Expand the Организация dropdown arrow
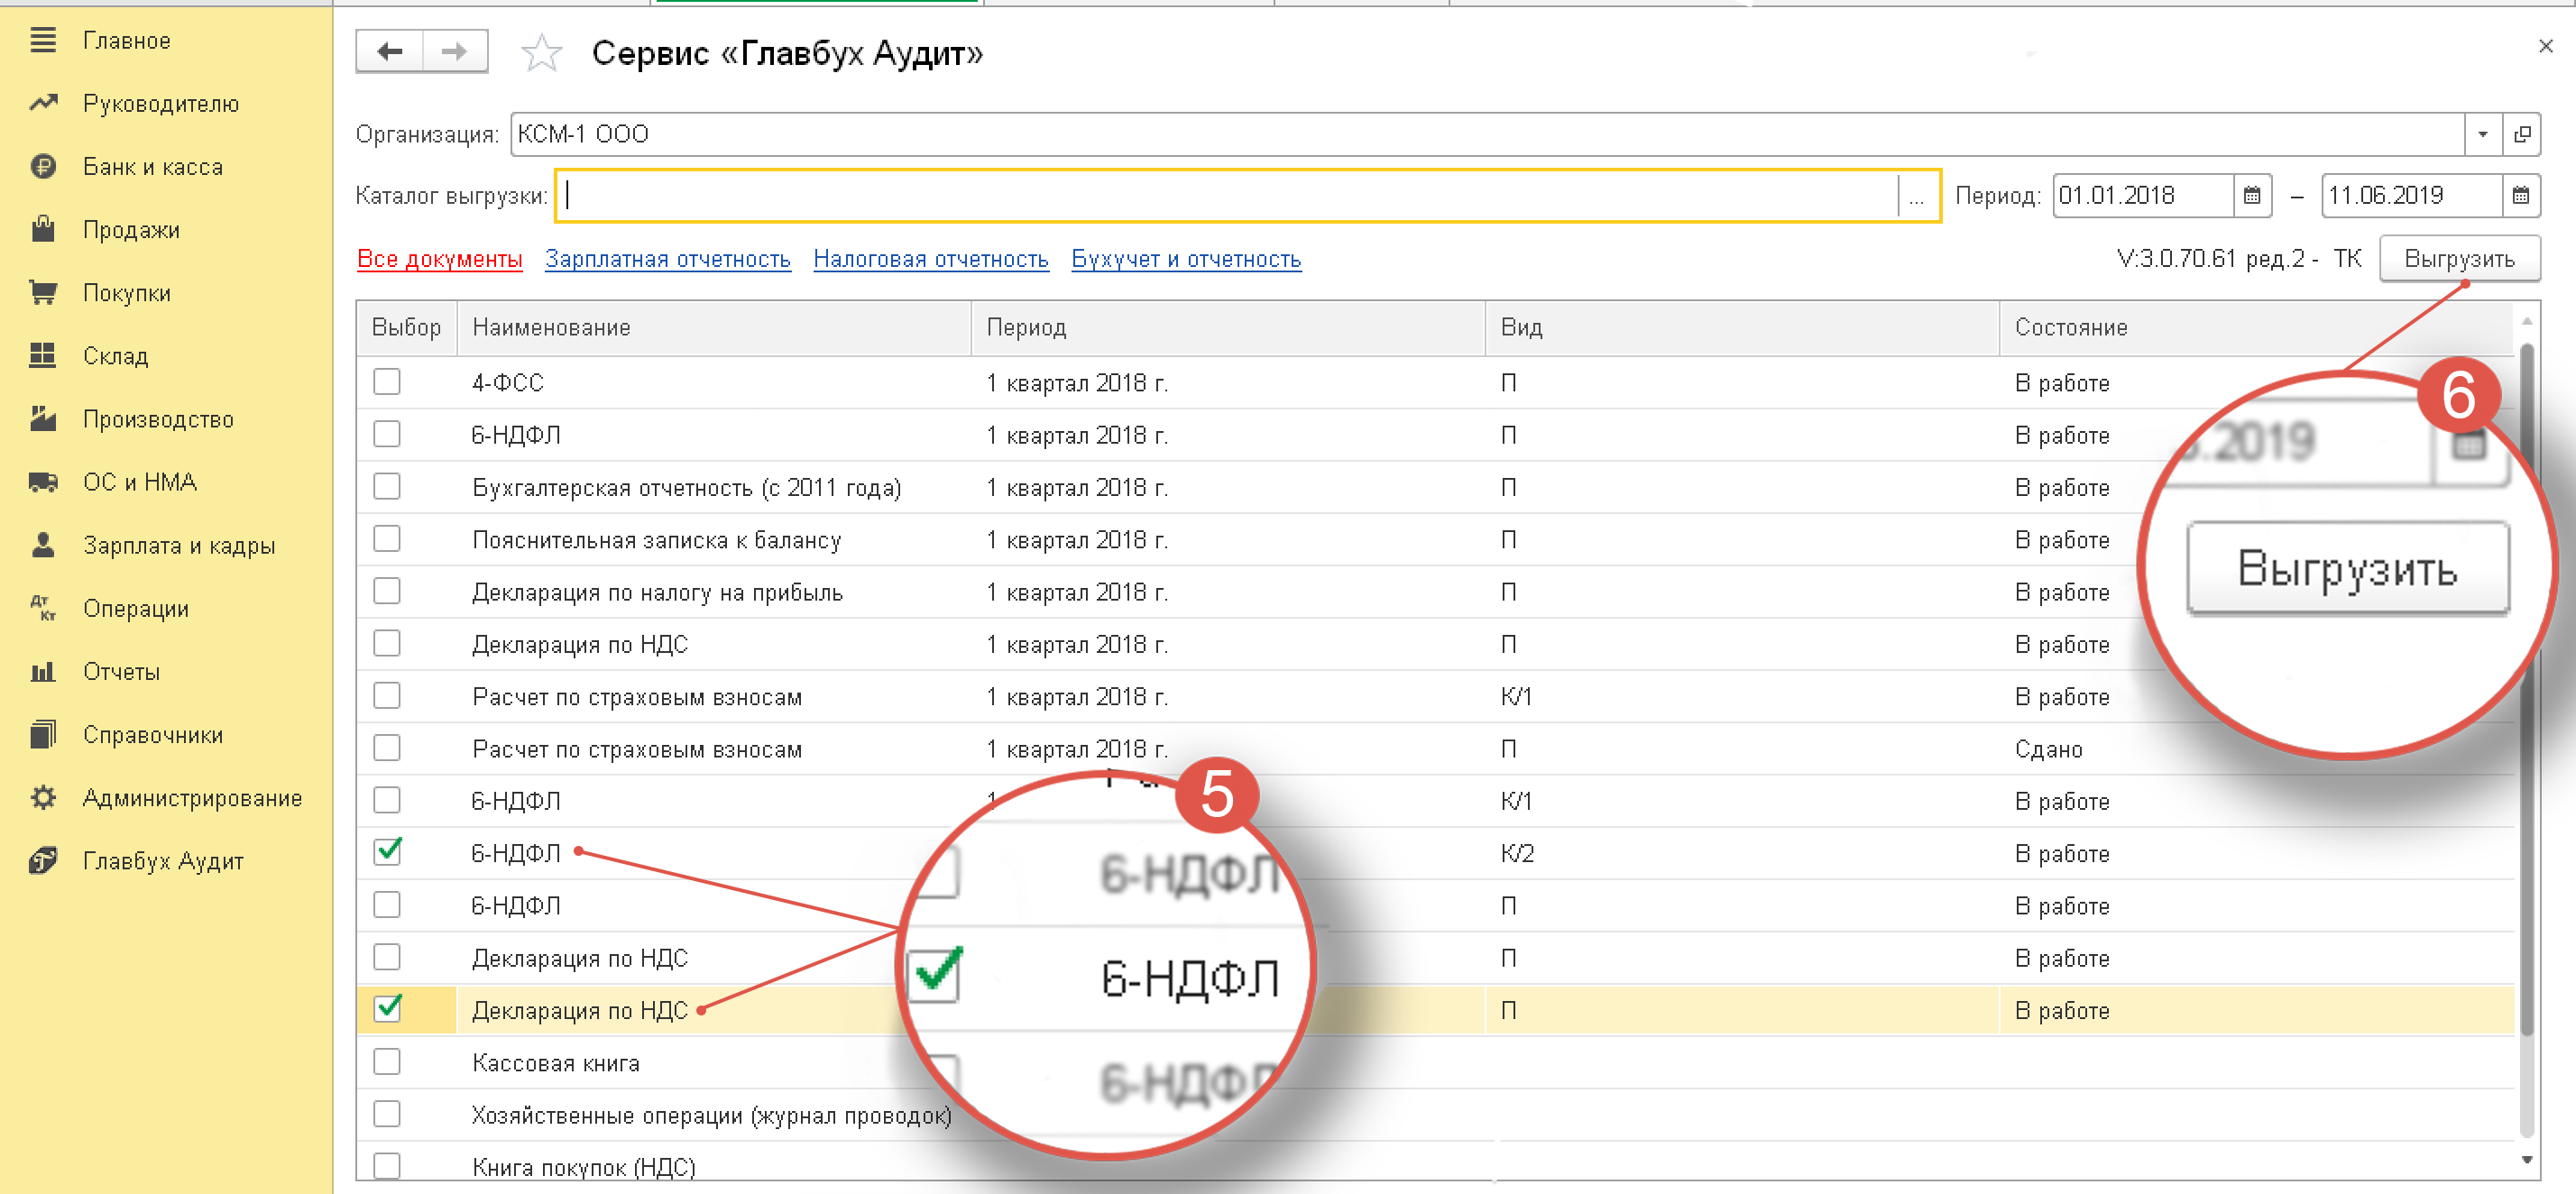This screenshot has height=1194, width=2576. [2482, 134]
